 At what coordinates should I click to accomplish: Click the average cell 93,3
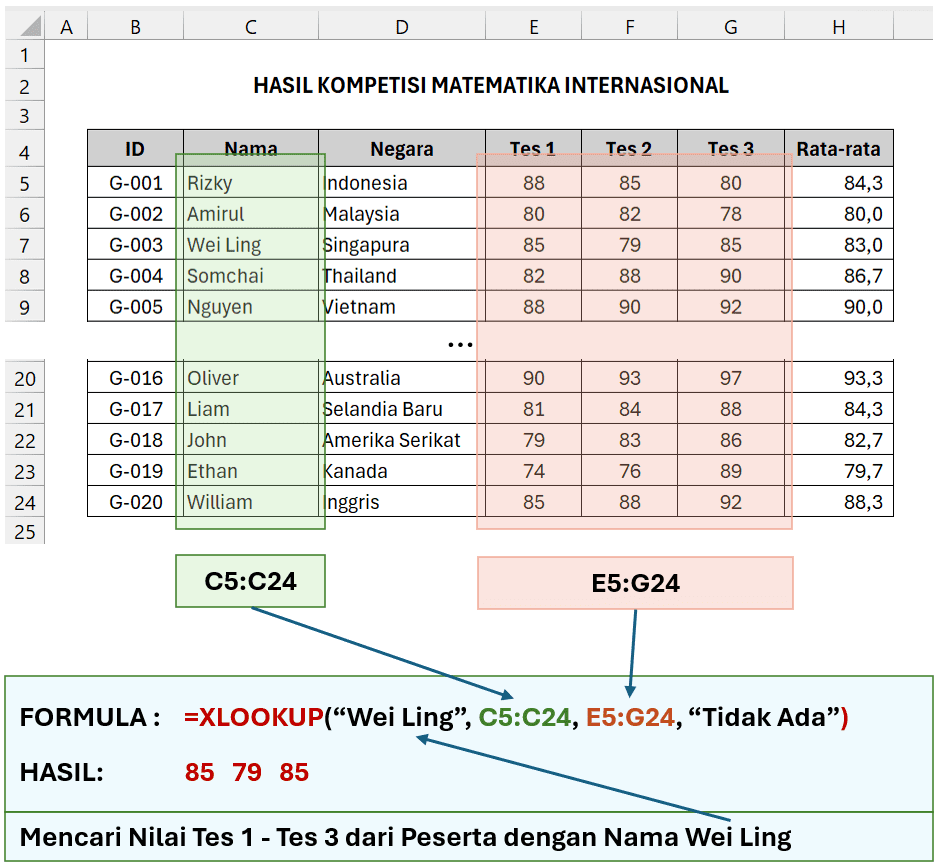click(839, 378)
